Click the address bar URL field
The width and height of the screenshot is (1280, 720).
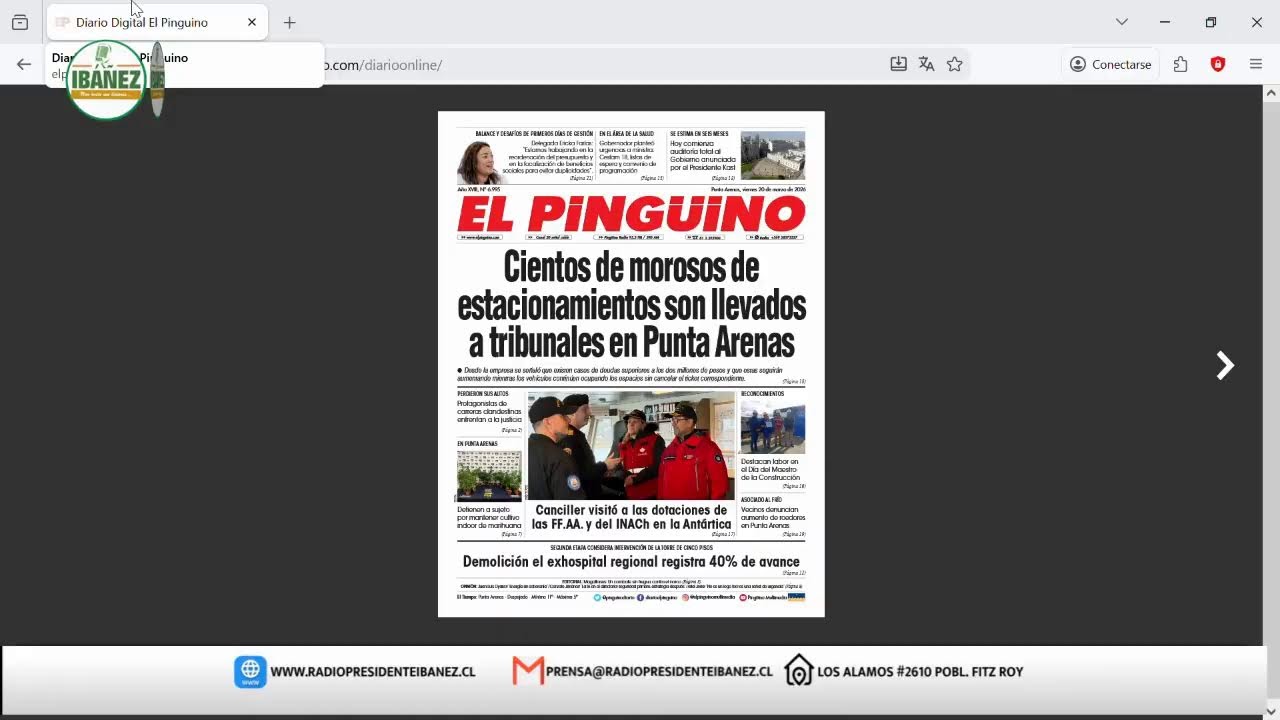tap(600, 65)
